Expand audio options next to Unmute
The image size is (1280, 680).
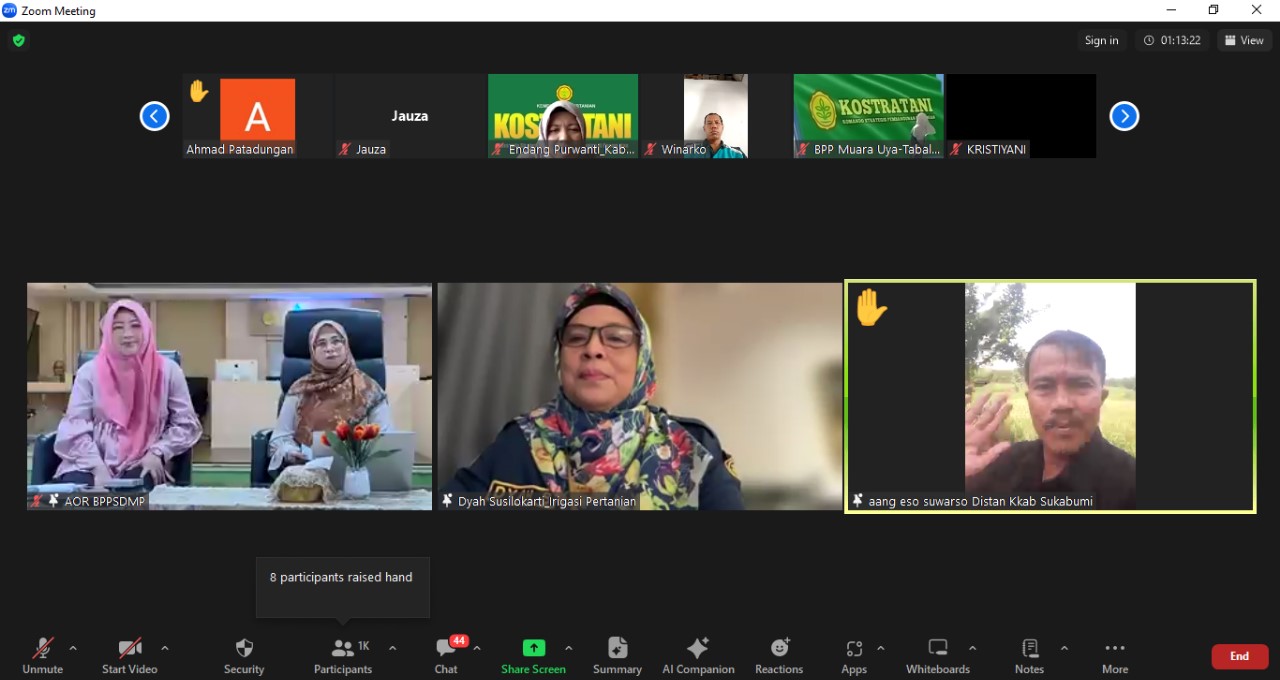pyautogui.click(x=72, y=648)
